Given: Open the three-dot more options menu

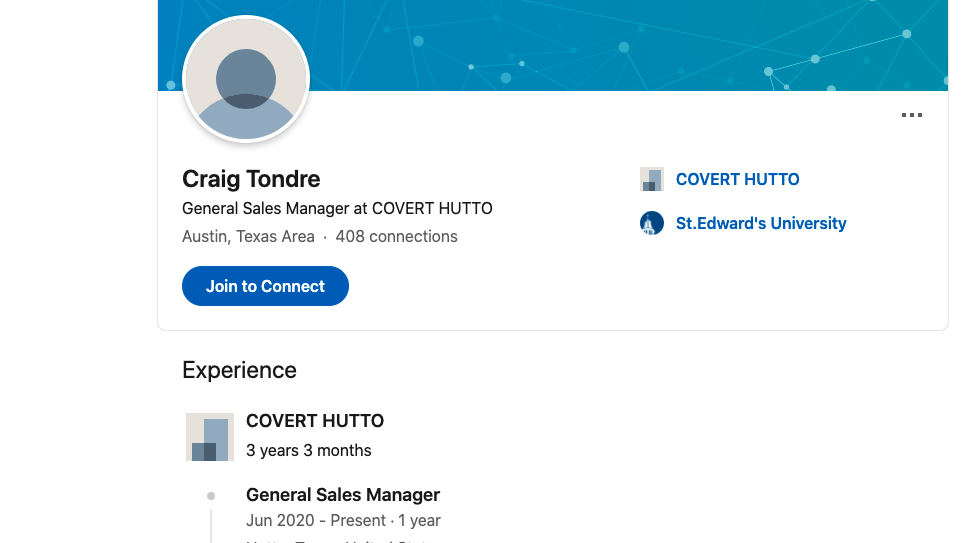Looking at the screenshot, I should click(x=911, y=116).
